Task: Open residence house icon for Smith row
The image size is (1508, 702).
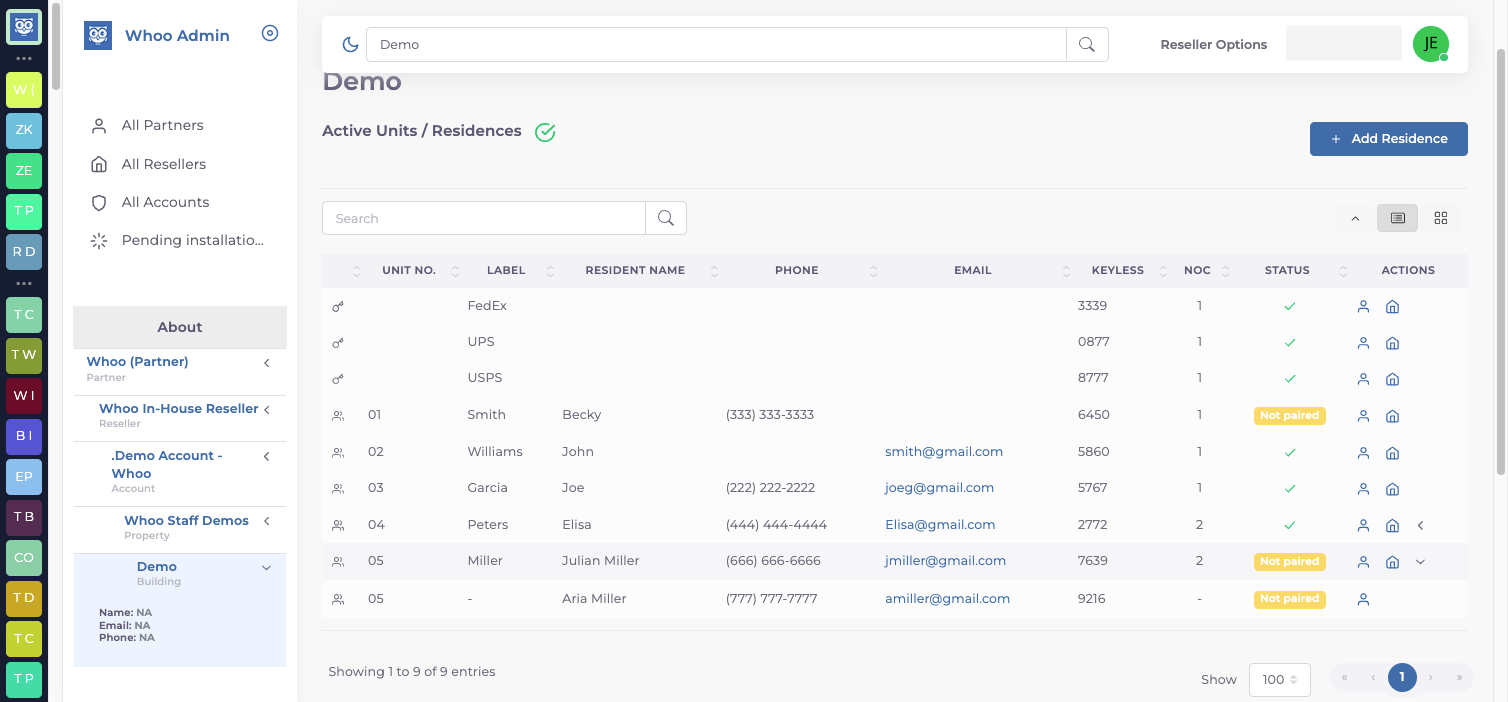Action: 1392,416
